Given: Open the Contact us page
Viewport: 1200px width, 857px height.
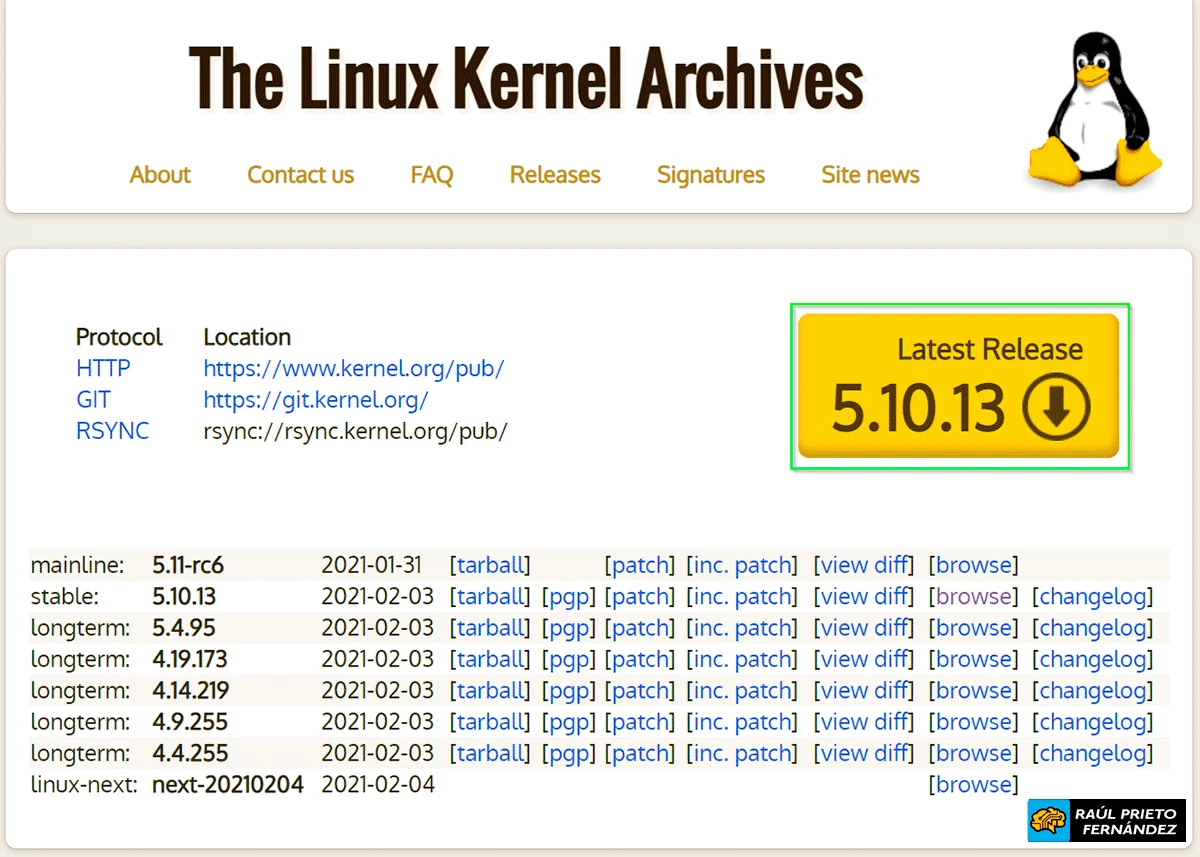Looking at the screenshot, I should [300, 175].
